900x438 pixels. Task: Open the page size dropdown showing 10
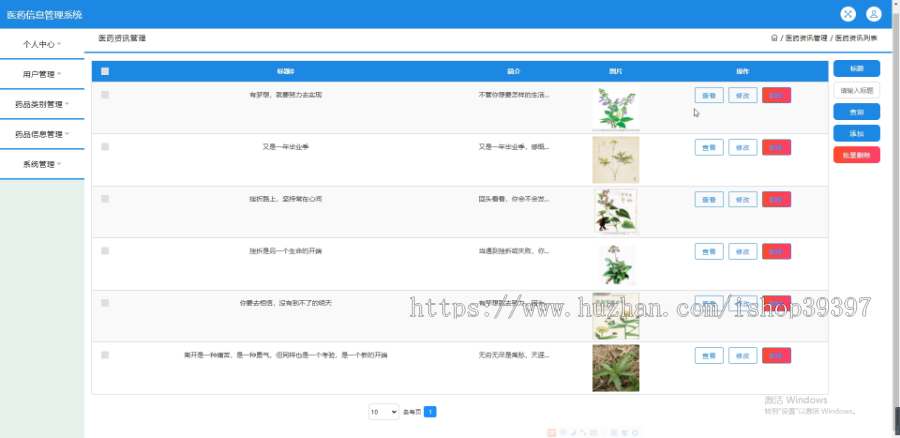[x=383, y=412]
